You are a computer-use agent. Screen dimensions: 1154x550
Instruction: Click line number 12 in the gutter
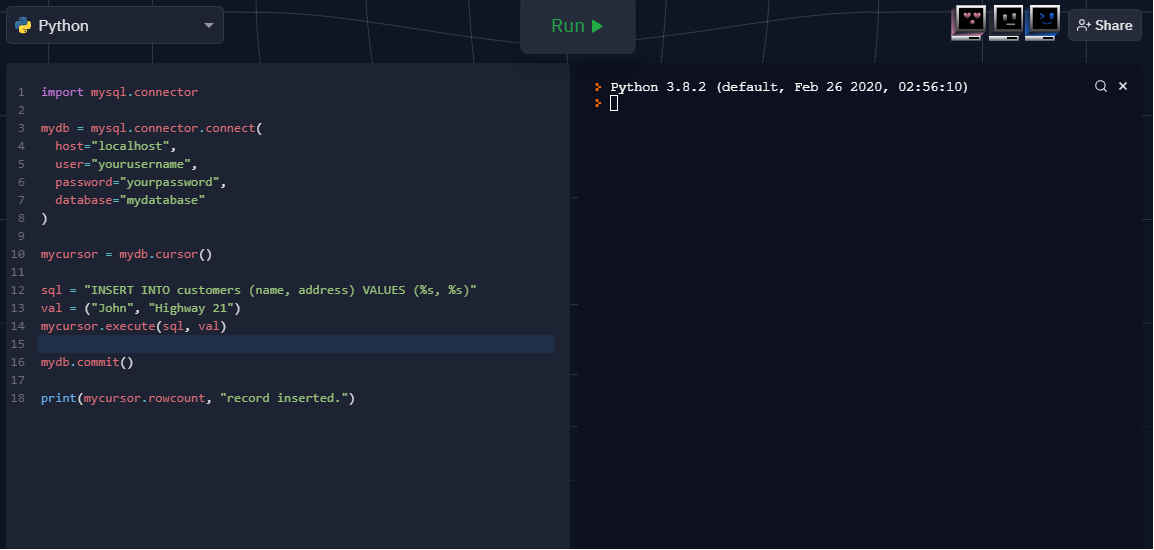20,290
